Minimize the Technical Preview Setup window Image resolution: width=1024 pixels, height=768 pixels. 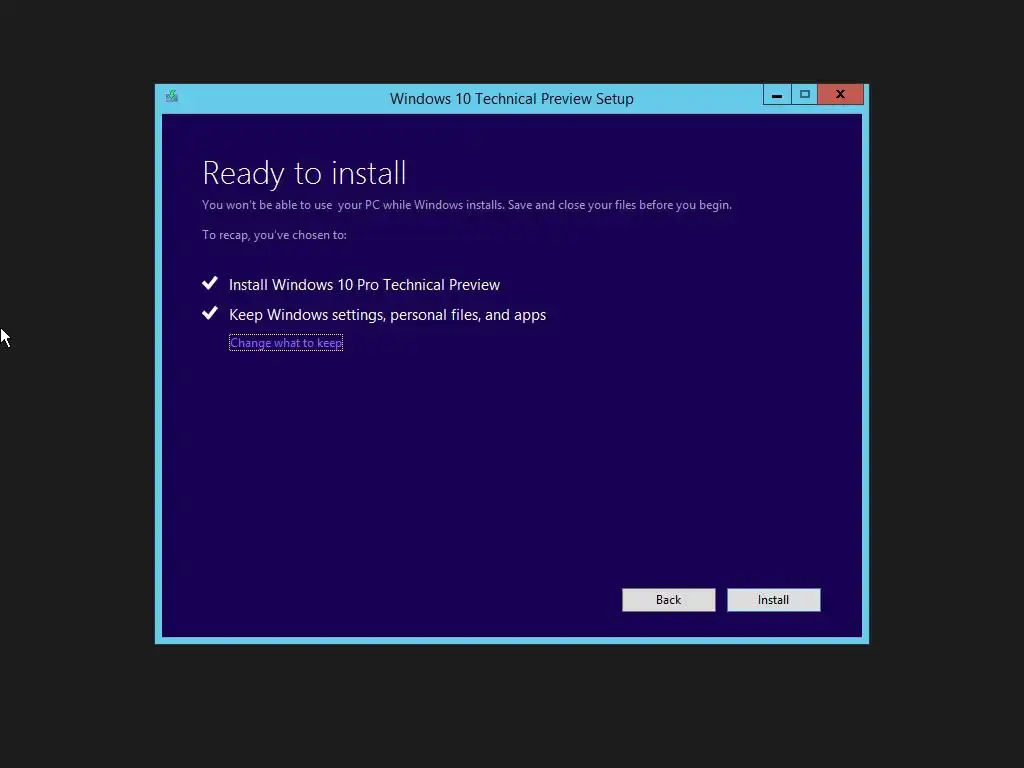click(777, 95)
